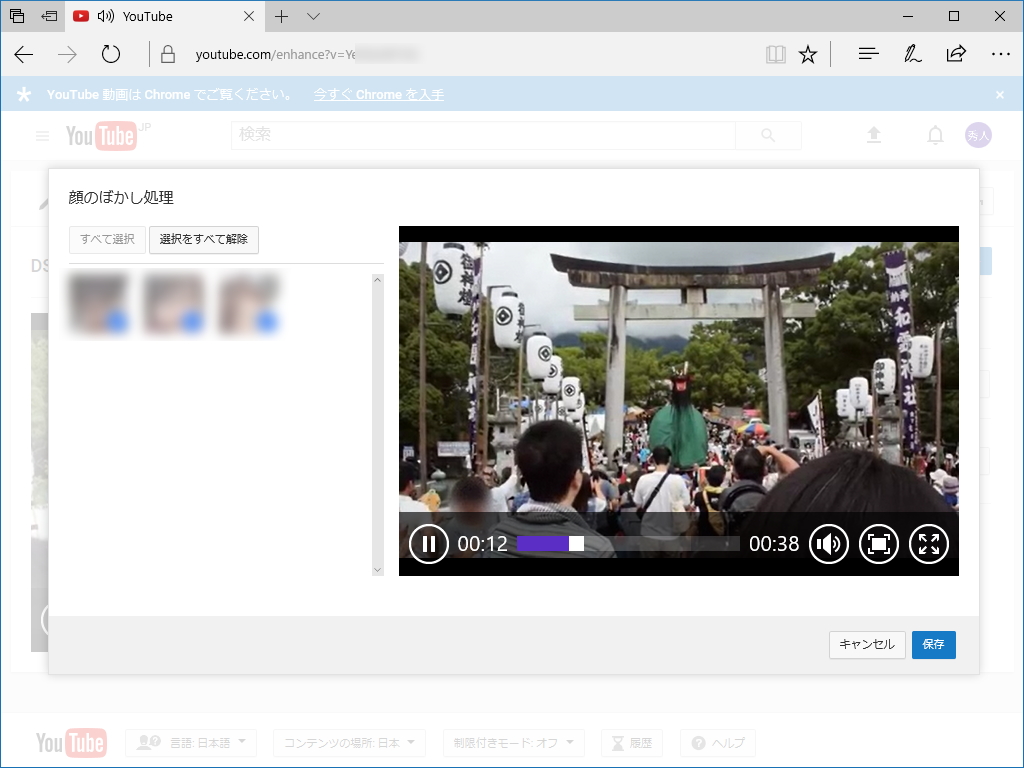This screenshot has width=1024, height=768.
Task: Click the 今すぐ Chrome を入手 link
Action: (378, 94)
